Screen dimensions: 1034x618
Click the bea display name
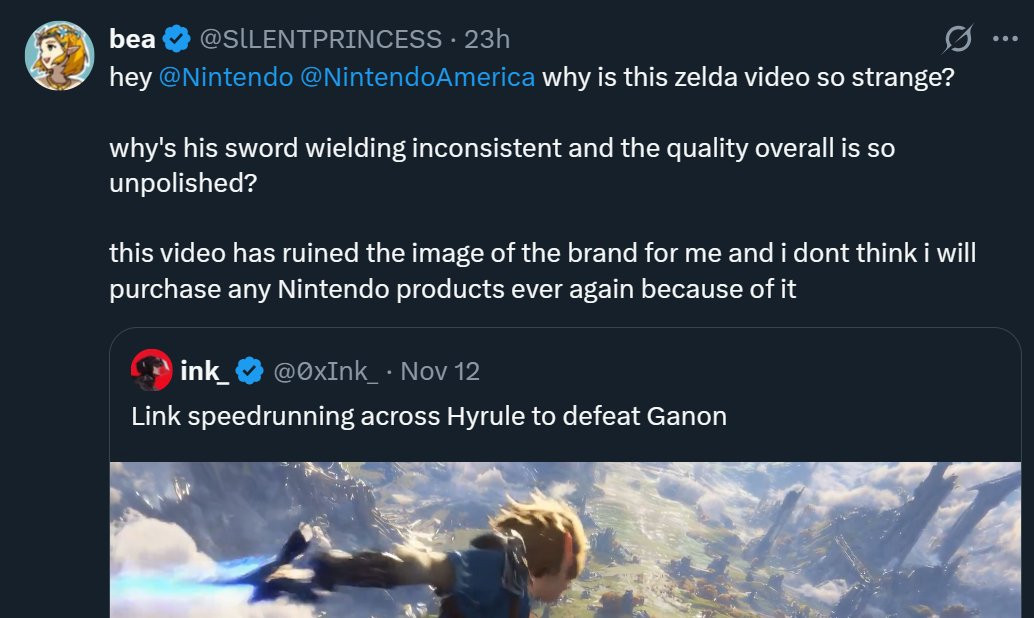(131, 39)
